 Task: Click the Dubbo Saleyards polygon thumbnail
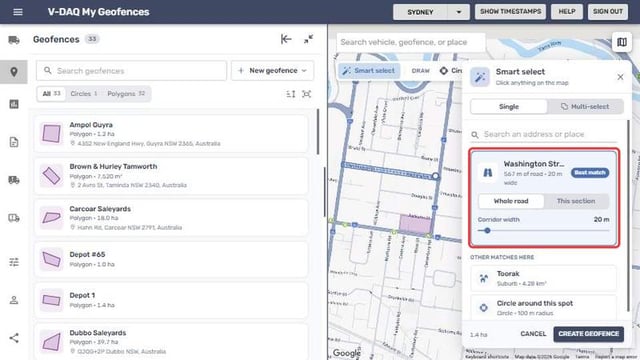tap(51, 342)
